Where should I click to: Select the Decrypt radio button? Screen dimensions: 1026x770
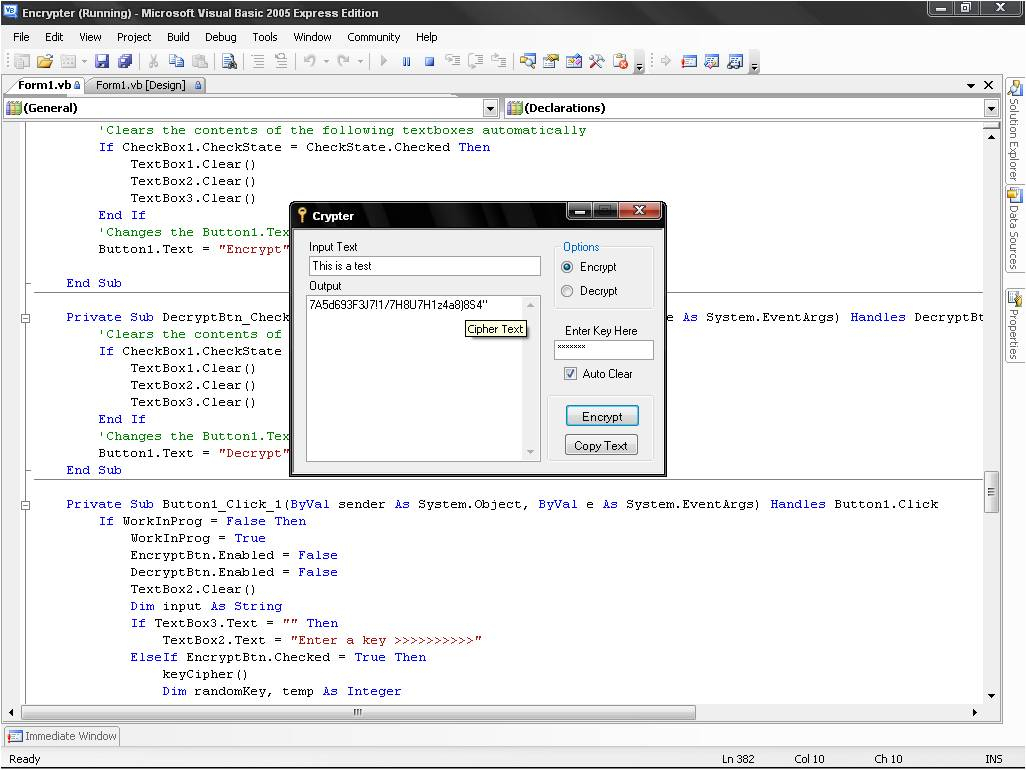[x=568, y=291]
